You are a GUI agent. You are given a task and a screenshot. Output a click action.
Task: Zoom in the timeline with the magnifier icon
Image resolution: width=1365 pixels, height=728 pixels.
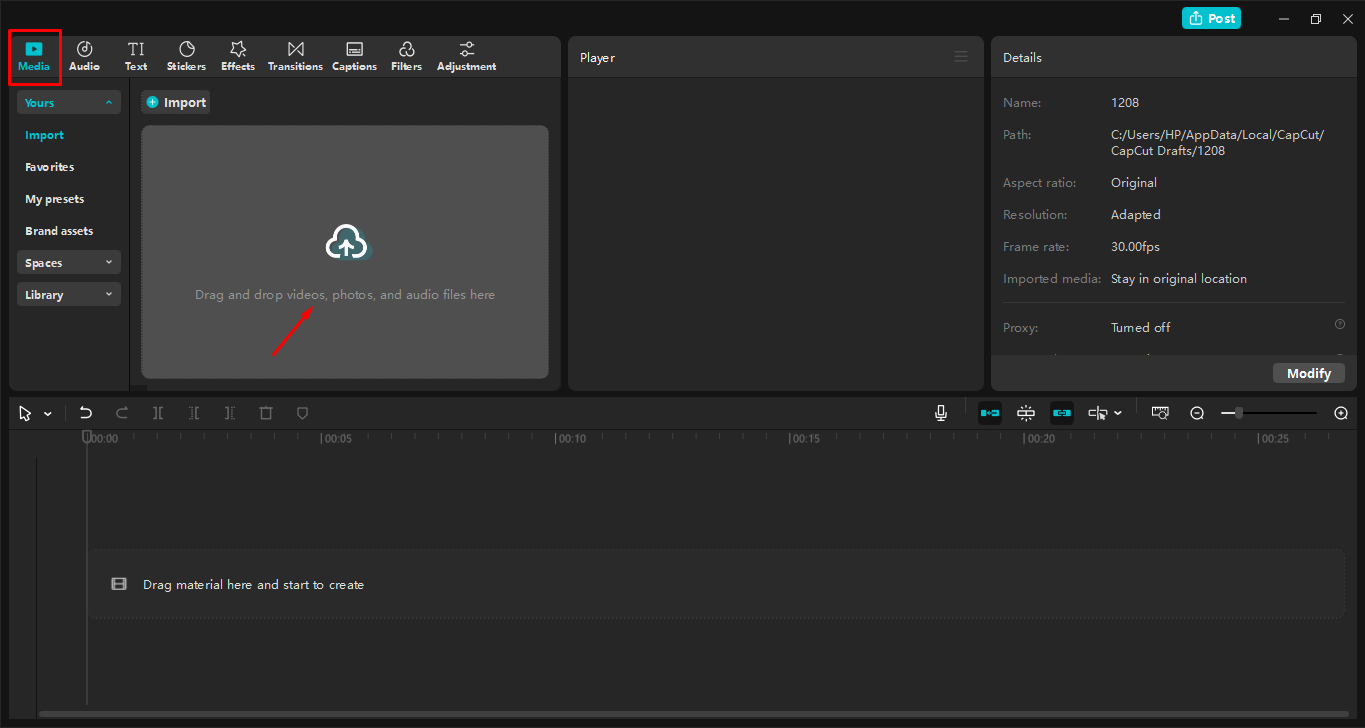tap(1340, 412)
